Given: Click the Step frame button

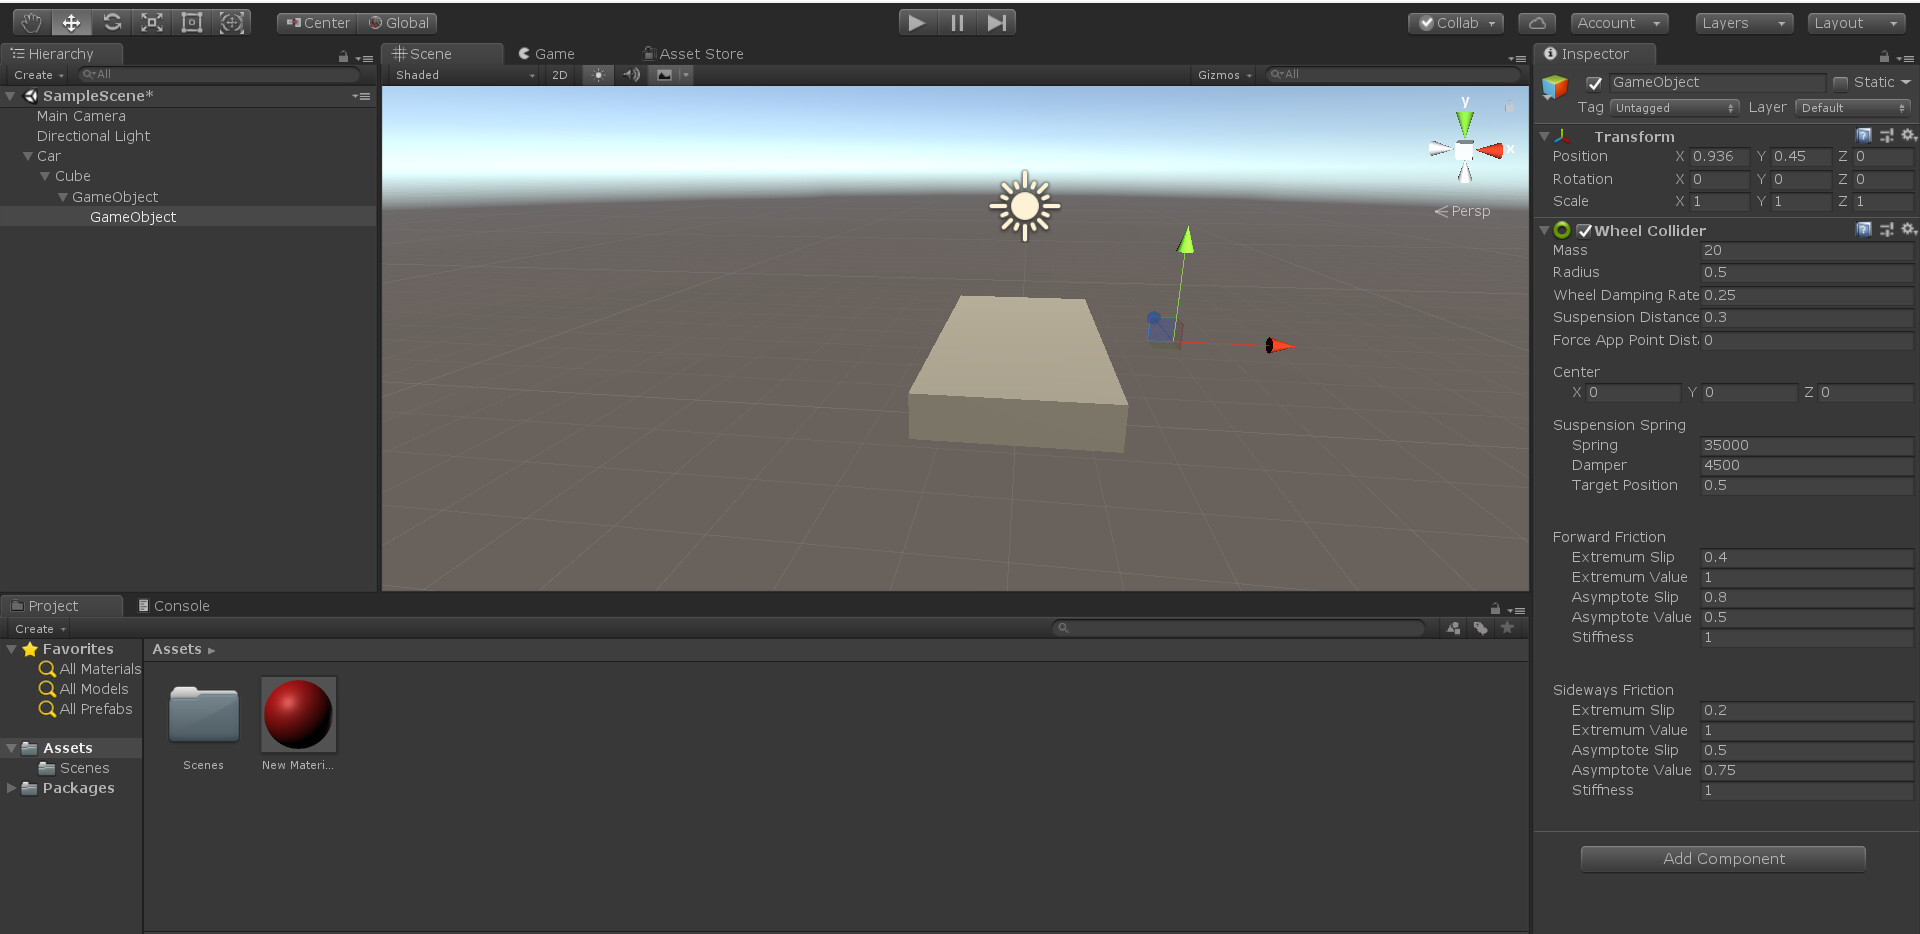Looking at the screenshot, I should (997, 22).
